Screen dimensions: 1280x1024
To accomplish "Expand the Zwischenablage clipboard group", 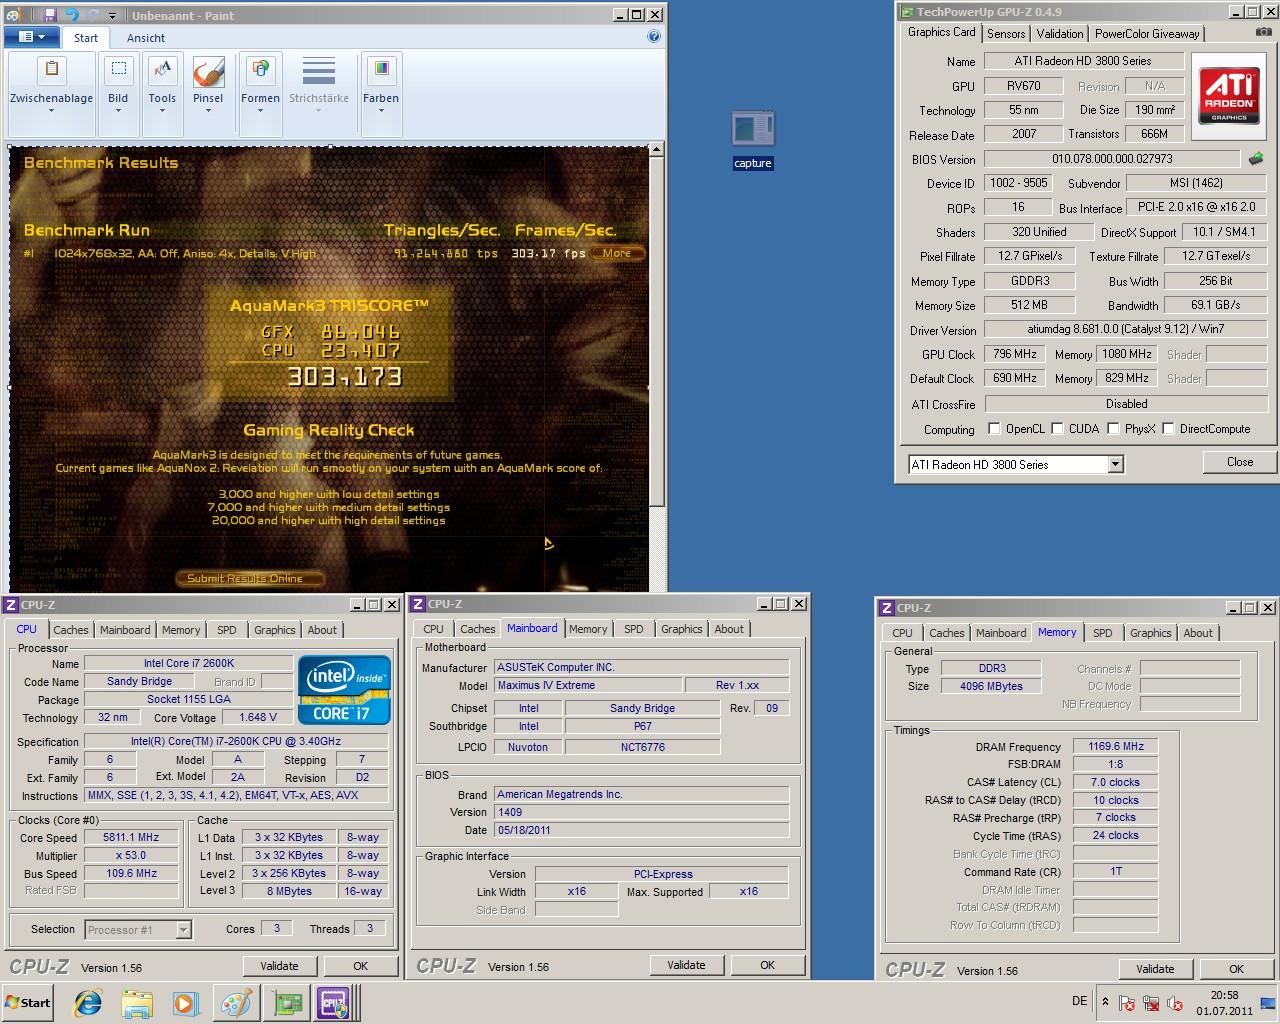I will coord(52,96).
